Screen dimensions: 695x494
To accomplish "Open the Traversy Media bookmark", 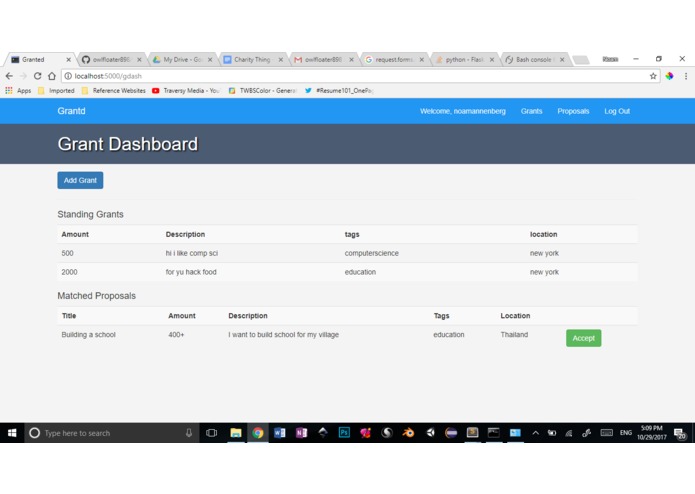I will (x=186, y=90).
